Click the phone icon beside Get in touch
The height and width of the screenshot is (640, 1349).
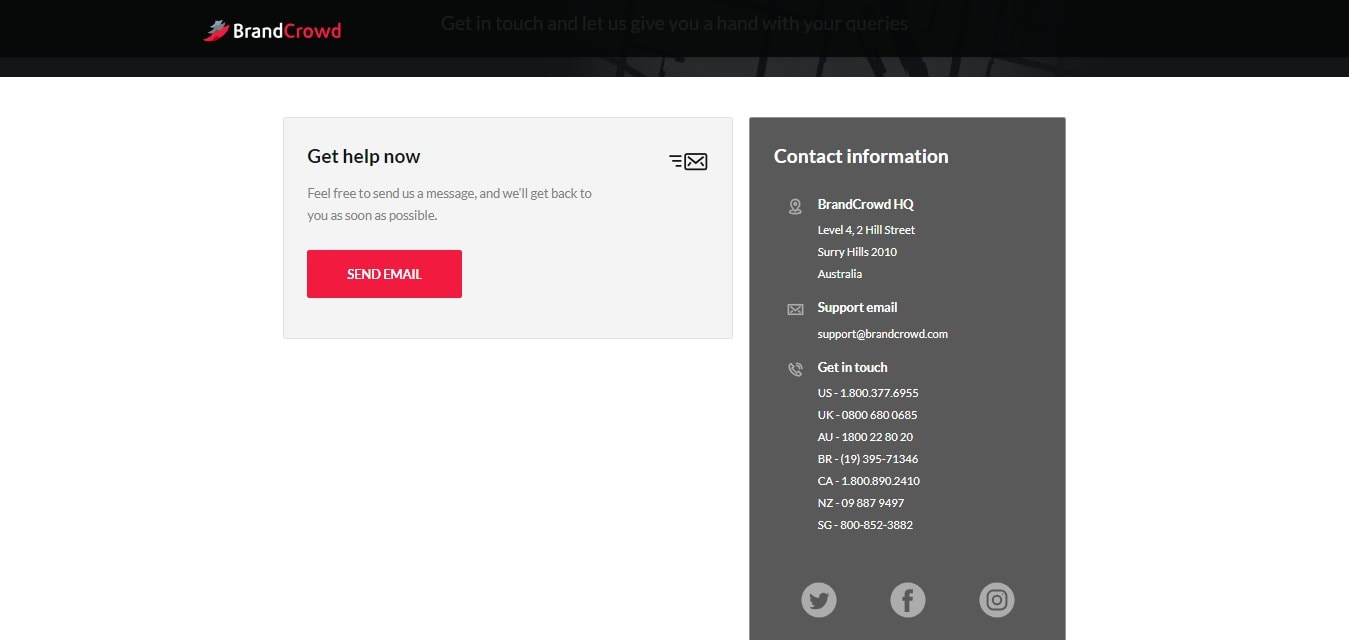click(795, 369)
